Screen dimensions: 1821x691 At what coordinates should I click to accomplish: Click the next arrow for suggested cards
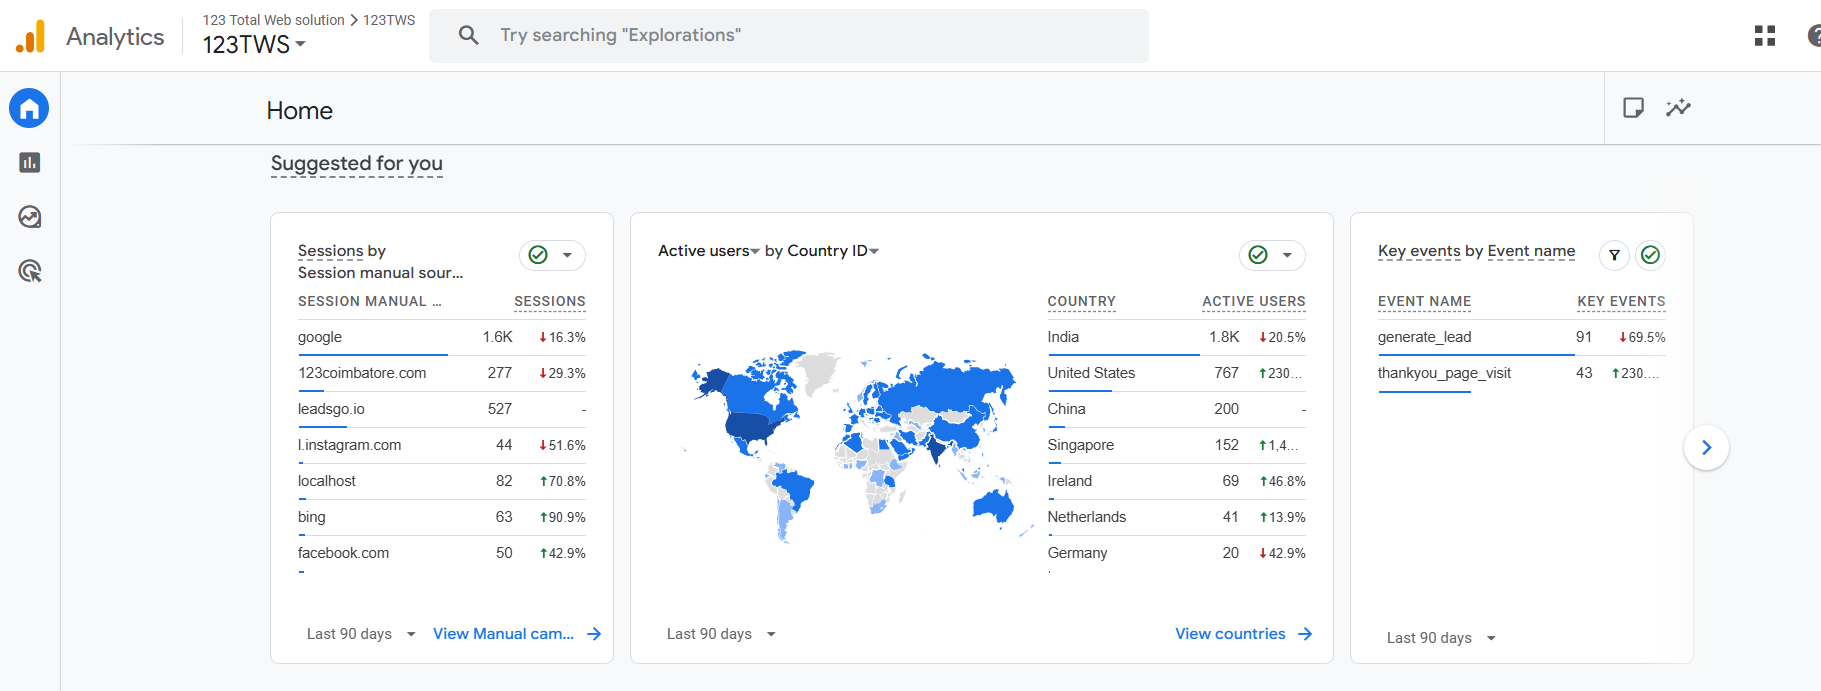1706,447
